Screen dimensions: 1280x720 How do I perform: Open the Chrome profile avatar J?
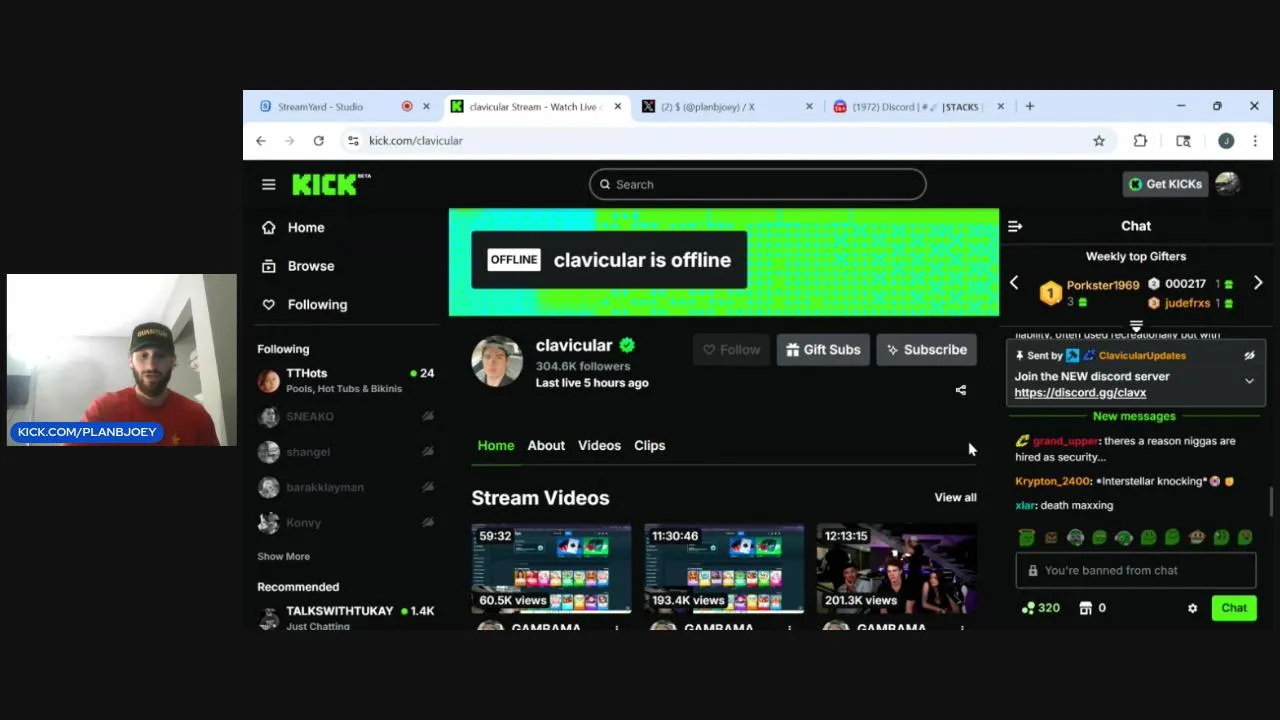(1226, 141)
